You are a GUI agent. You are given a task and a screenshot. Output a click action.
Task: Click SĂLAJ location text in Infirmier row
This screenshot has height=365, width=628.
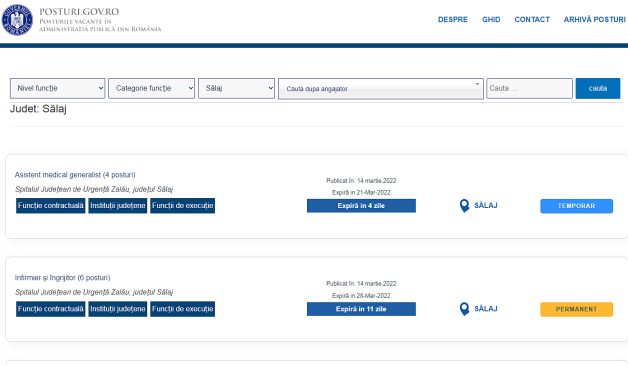click(x=486, y=309)
